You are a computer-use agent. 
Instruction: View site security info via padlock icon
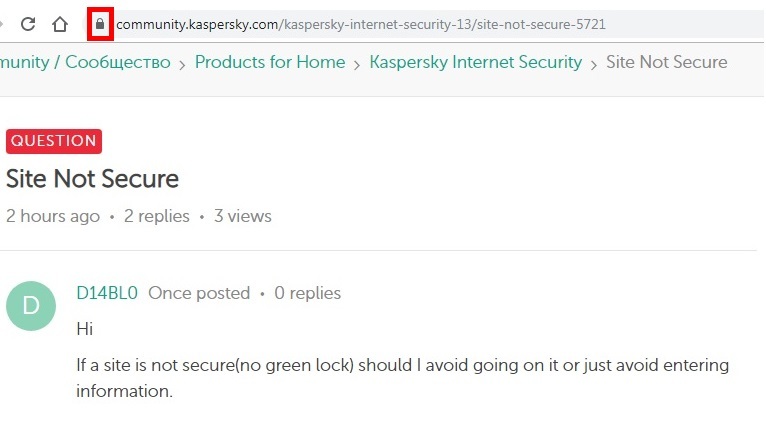(100, 24)
